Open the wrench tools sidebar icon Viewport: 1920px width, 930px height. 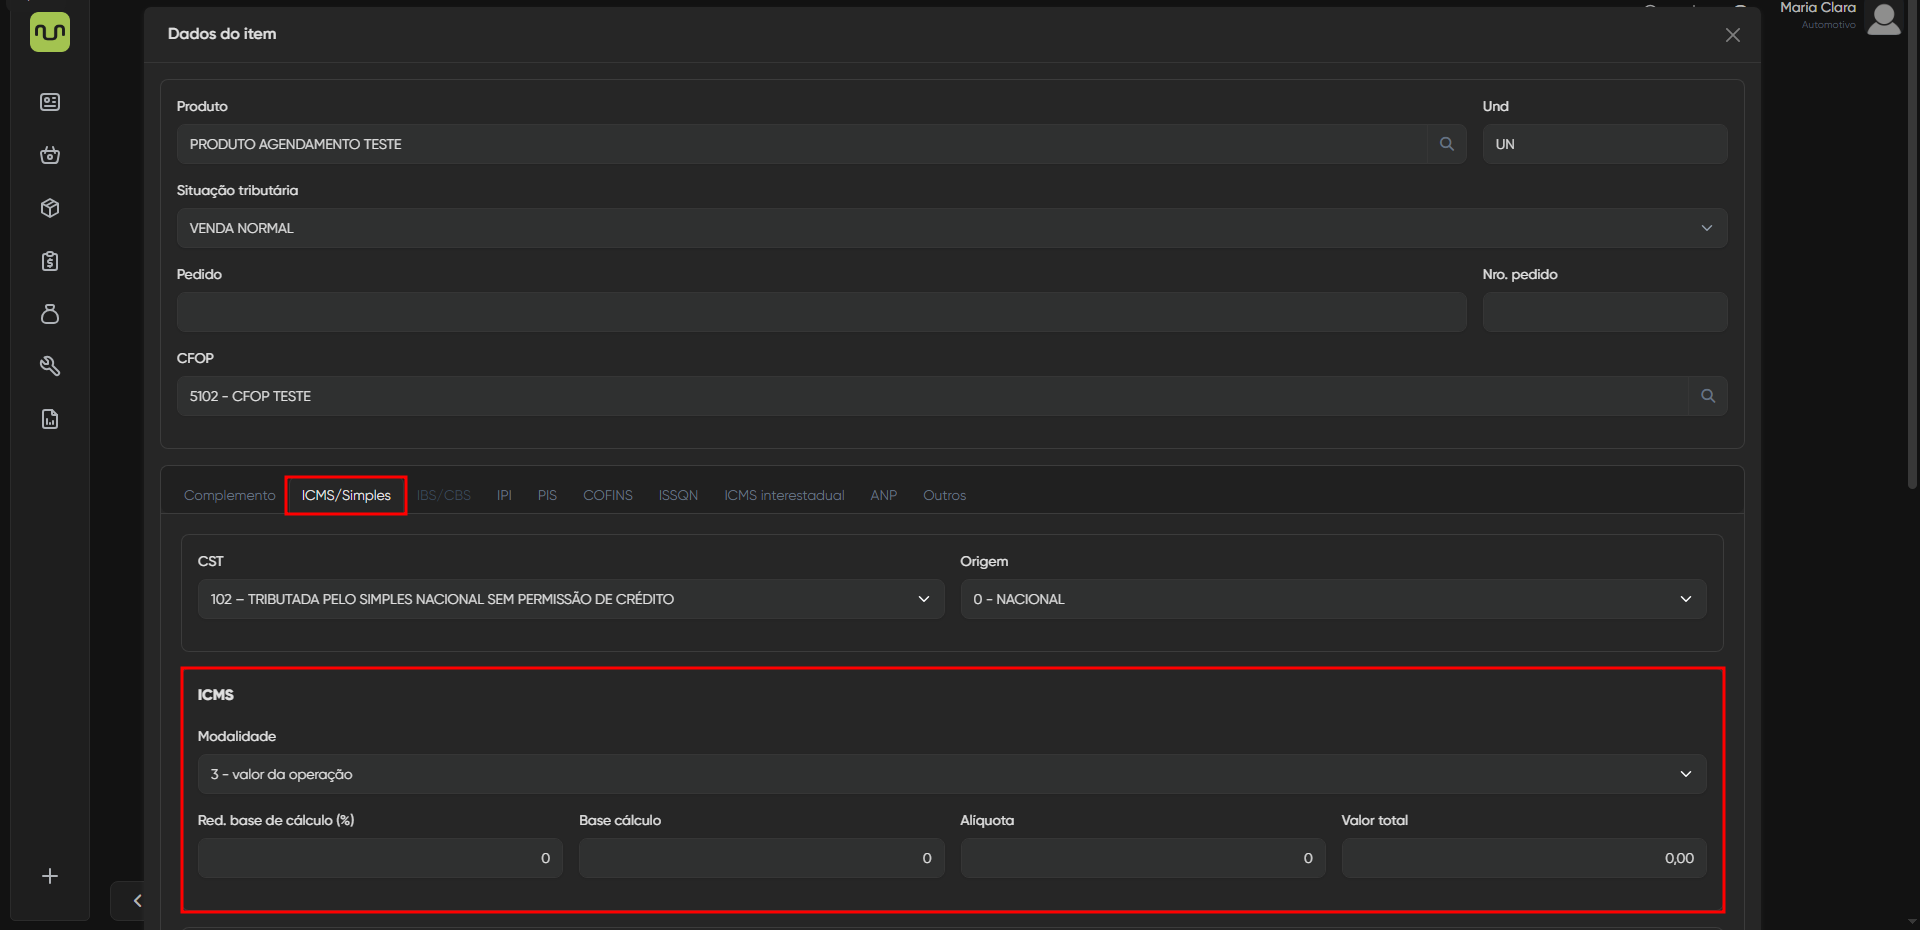pyautogui.click(x=50, y=366)
